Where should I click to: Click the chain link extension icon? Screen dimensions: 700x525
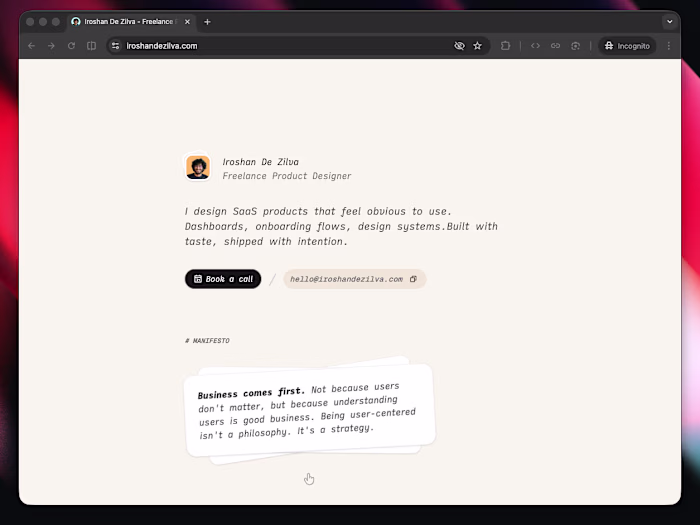coord(555,46)
